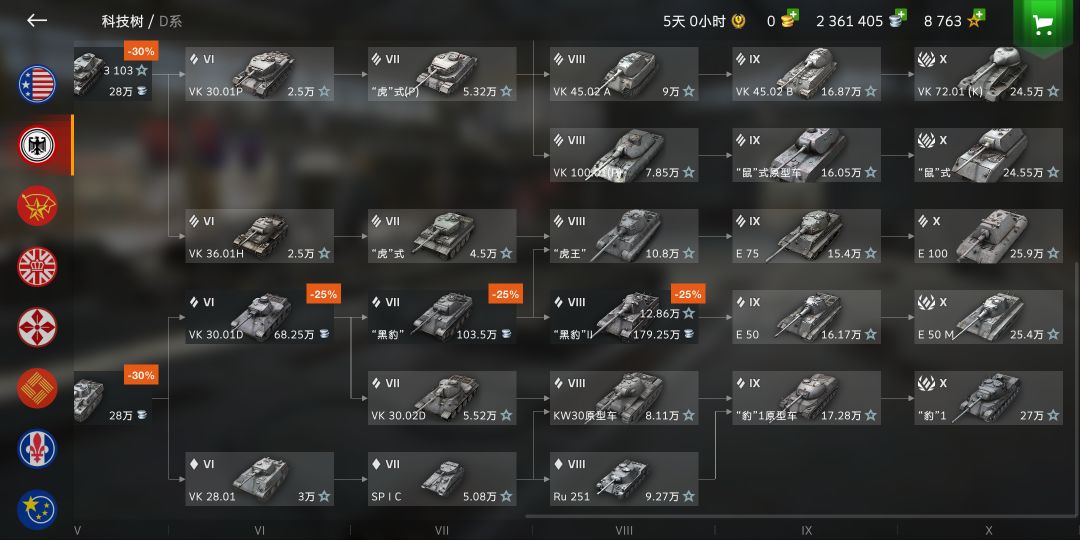Image resolution: width=1080 pixels, height=540 pixels.
Task: Select the Japanese nation emblem icon
Action: (37, 327)
